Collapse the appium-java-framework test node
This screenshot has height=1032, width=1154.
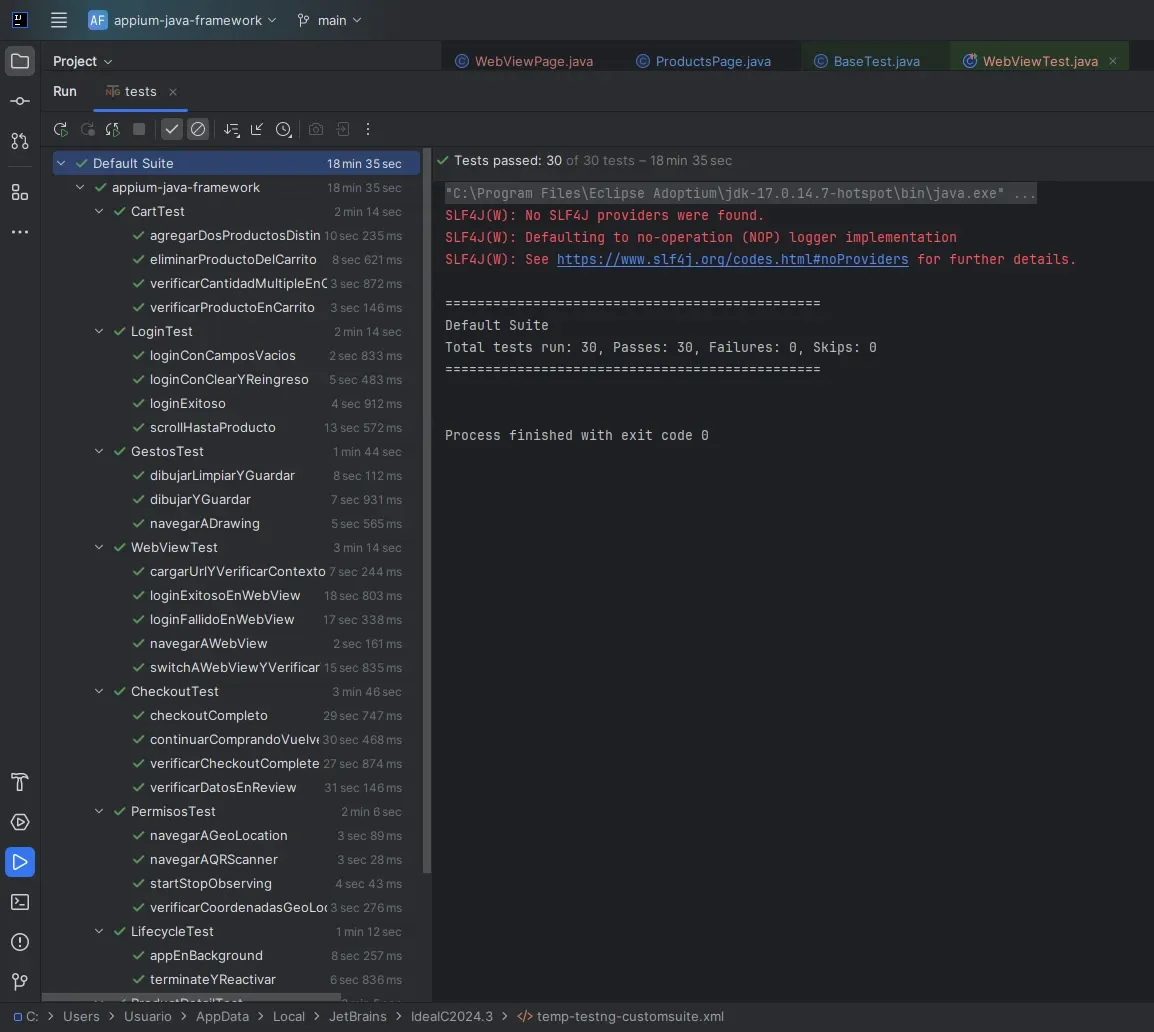click(80, 188)
